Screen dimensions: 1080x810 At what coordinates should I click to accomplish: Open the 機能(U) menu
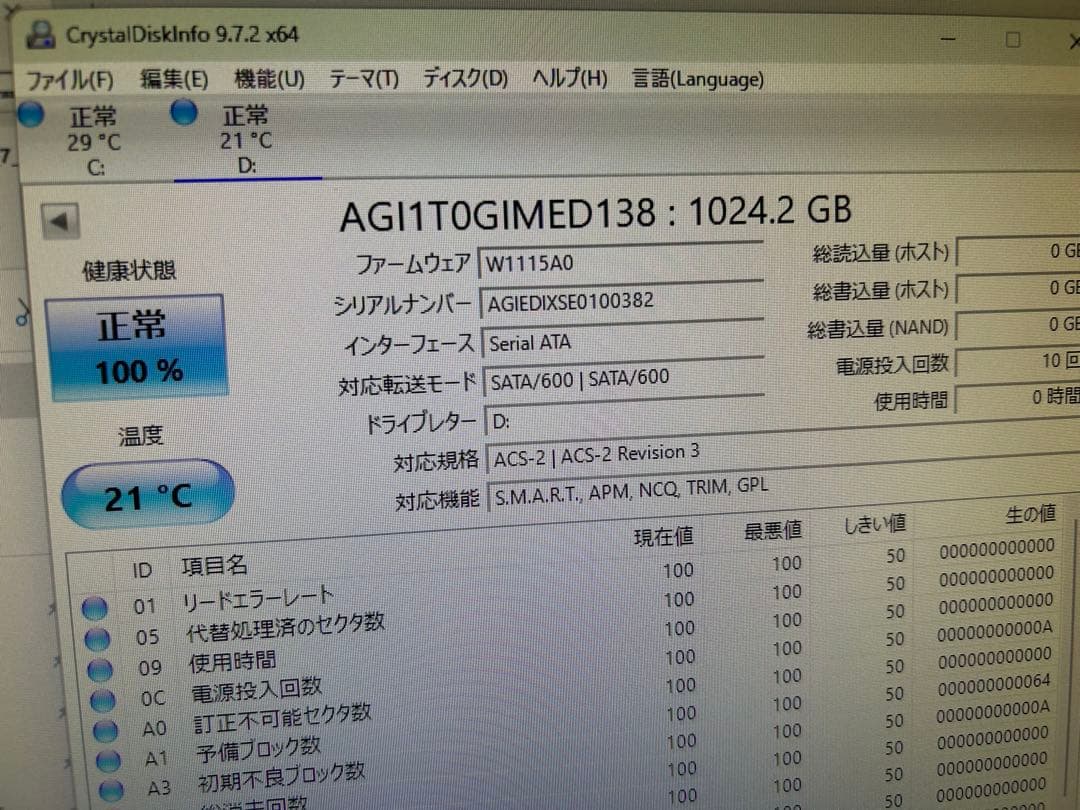(265, 78)
